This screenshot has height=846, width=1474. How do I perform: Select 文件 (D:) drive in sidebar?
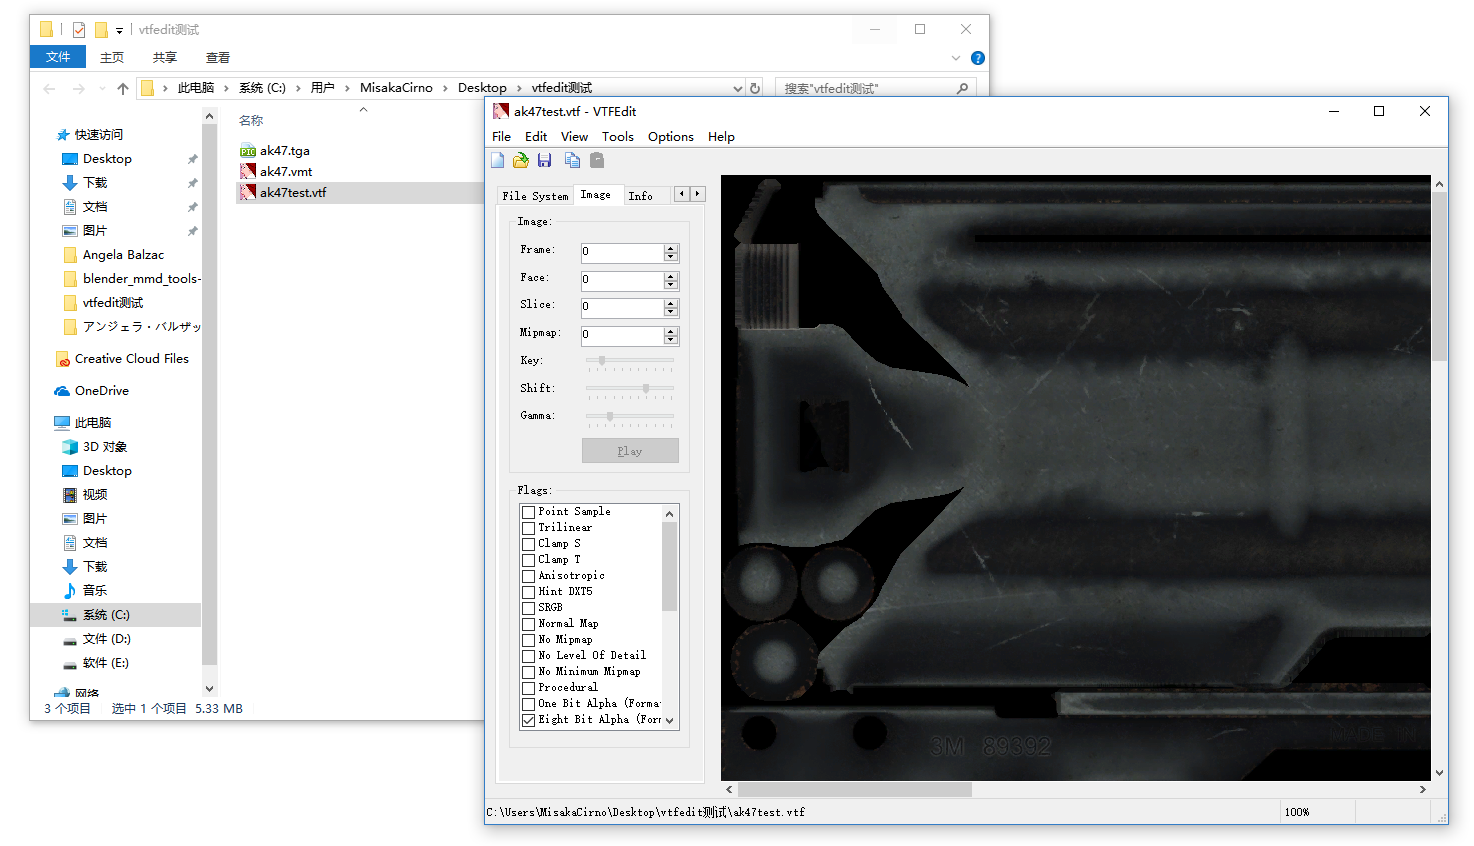tap(107, 639)
